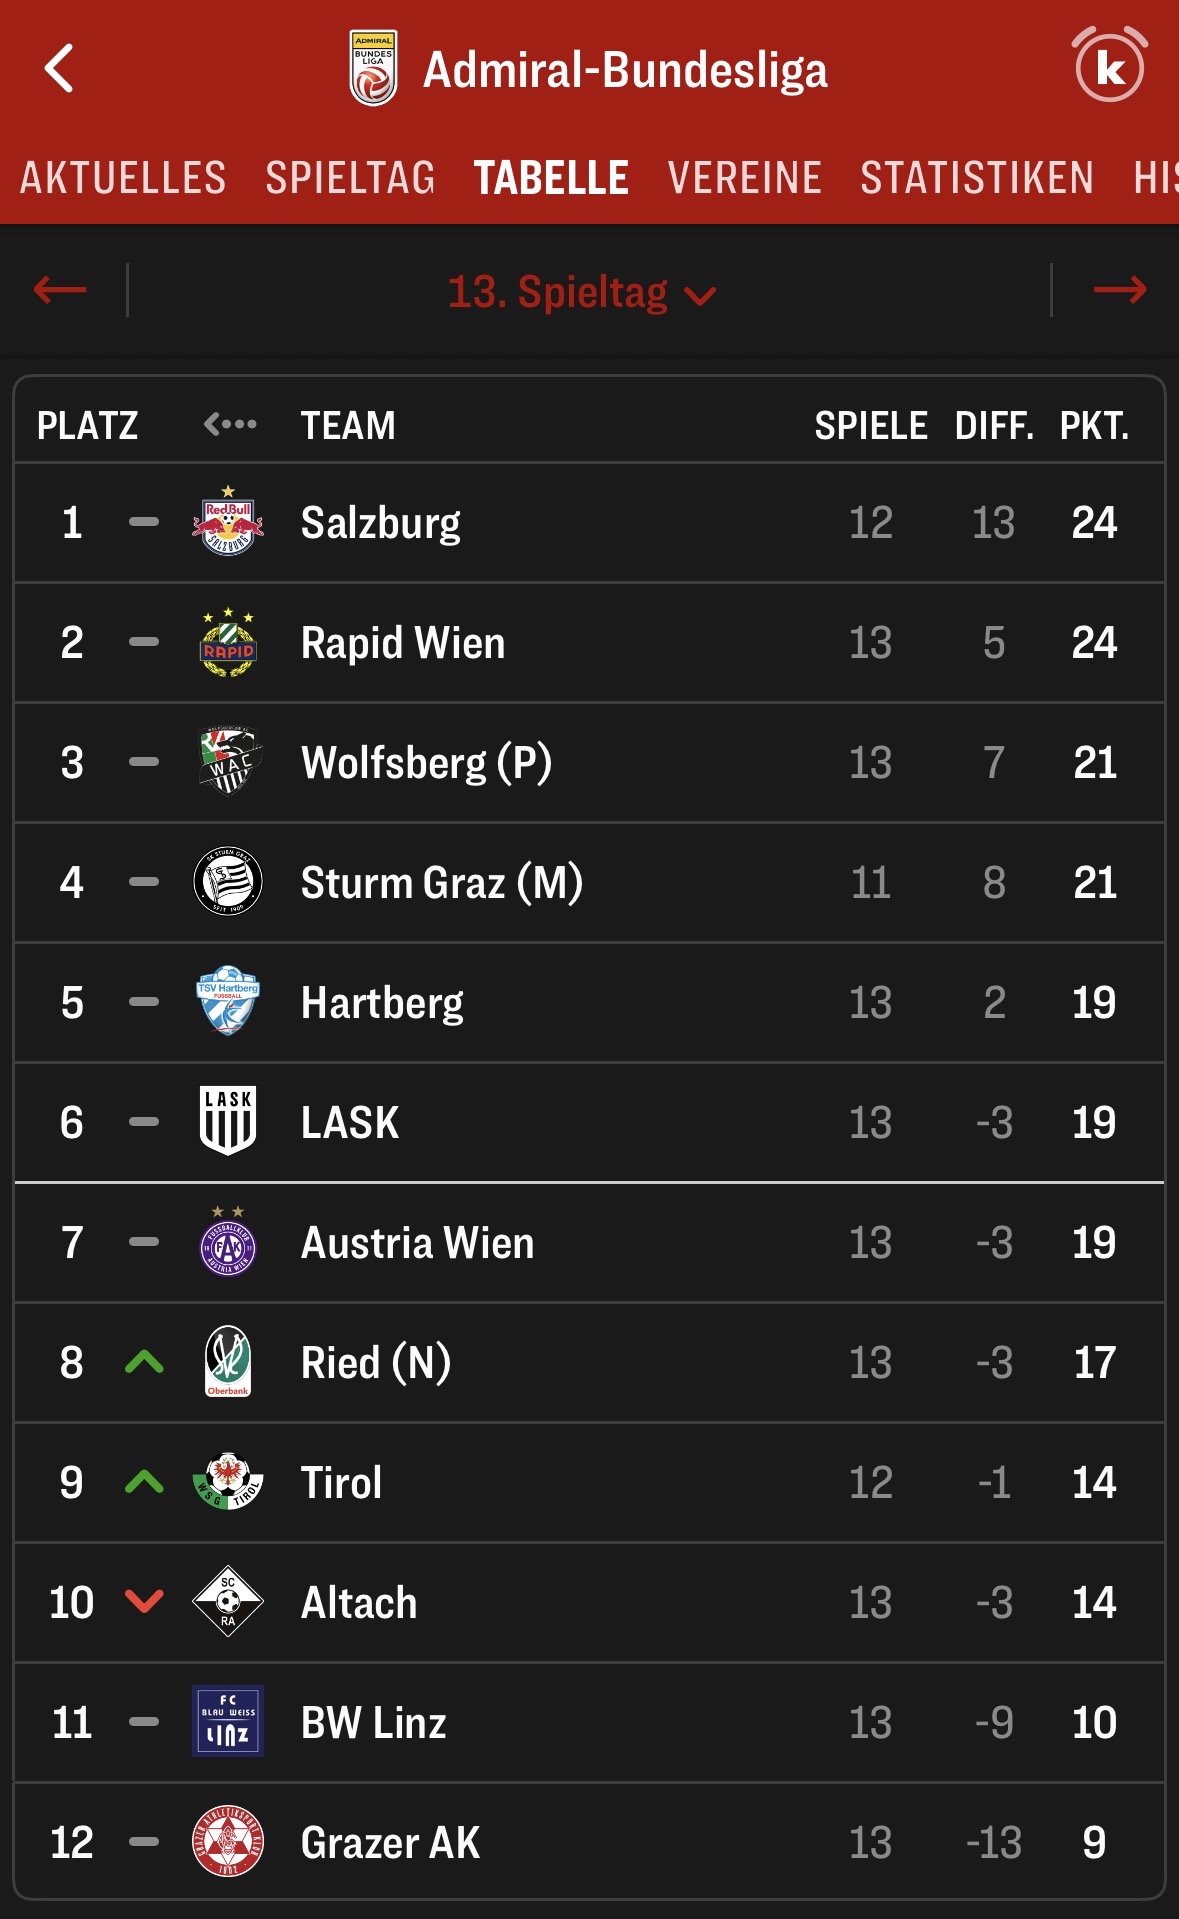Go to next matchday with right arrow
This screenshot has width=1179, height=1919.
(x=1119, y=291)
